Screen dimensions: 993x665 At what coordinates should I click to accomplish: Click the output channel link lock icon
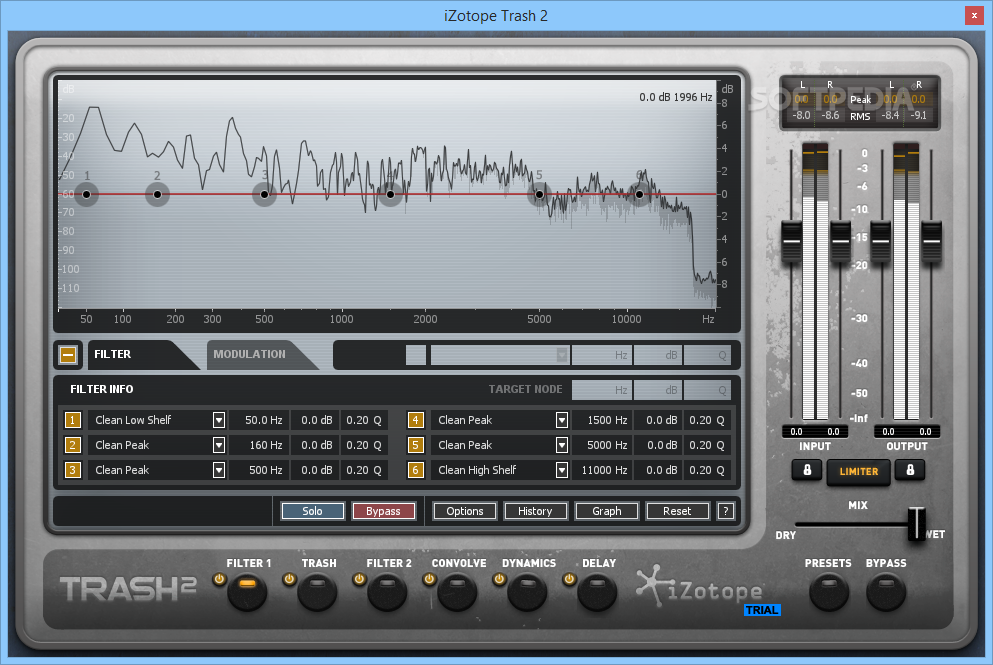pos(910,470)
